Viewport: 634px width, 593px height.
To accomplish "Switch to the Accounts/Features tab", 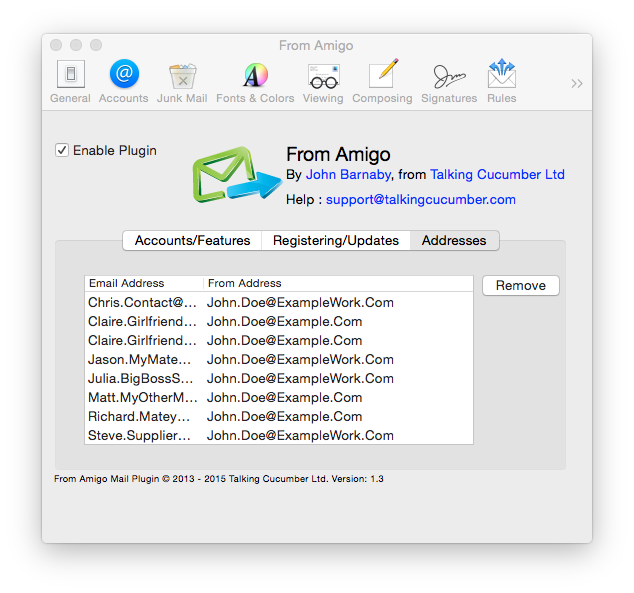I will (x=192, y=241).
